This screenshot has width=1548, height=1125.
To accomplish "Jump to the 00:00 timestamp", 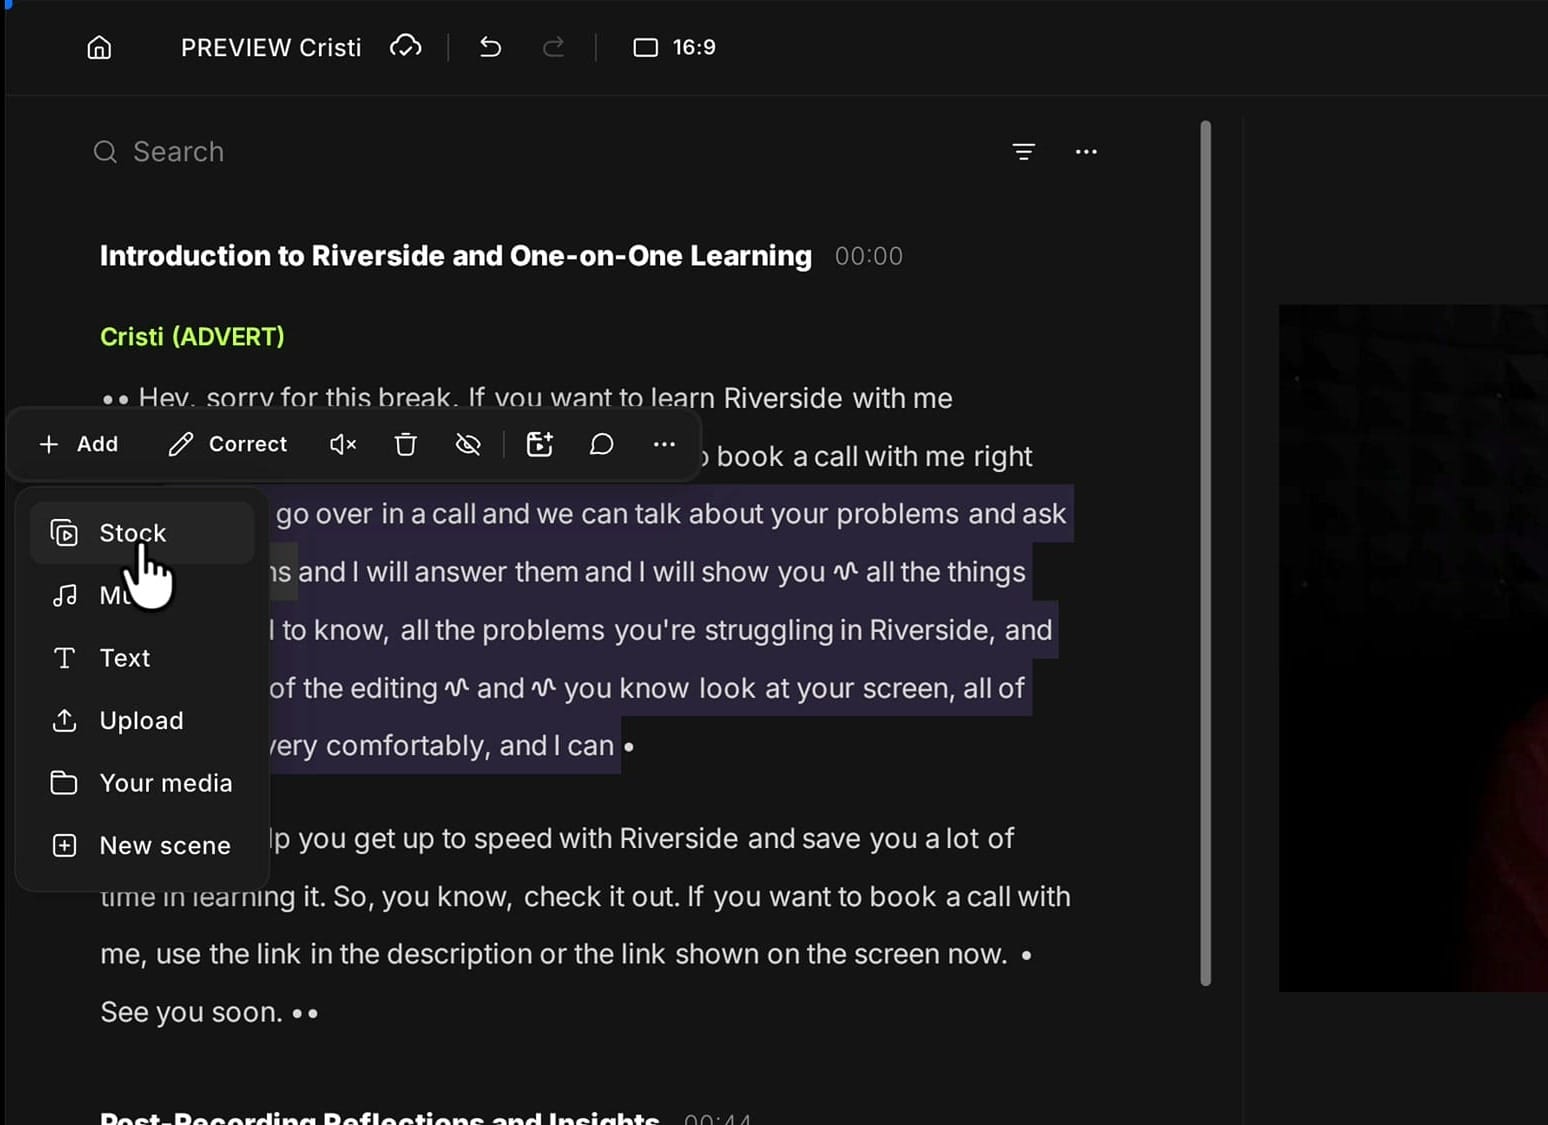I will coord(869,257).
